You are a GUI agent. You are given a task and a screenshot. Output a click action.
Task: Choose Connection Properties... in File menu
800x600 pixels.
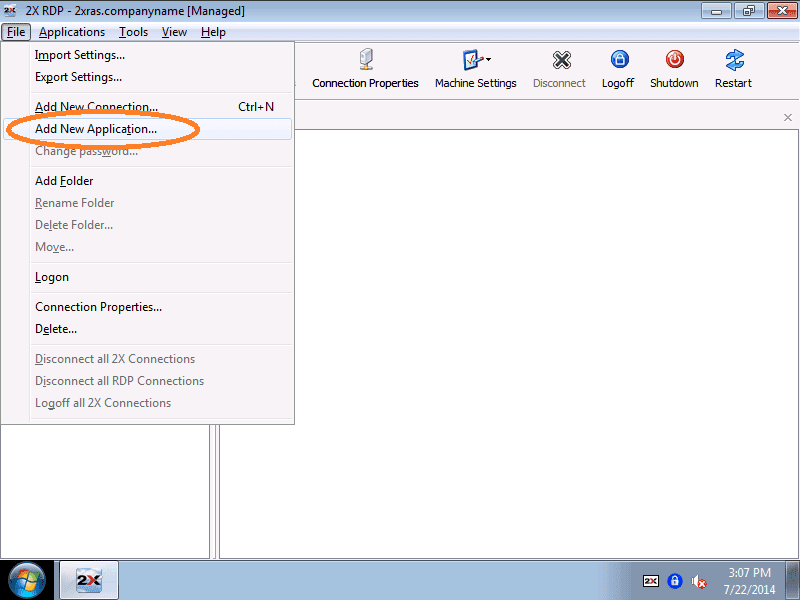coord(148,307)
